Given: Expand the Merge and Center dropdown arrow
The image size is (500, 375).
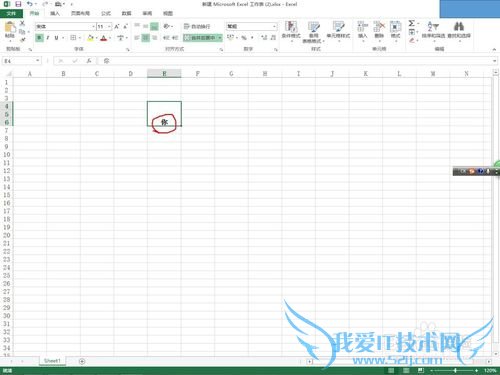Looking at the screenshot, I should tap(220, 38).
